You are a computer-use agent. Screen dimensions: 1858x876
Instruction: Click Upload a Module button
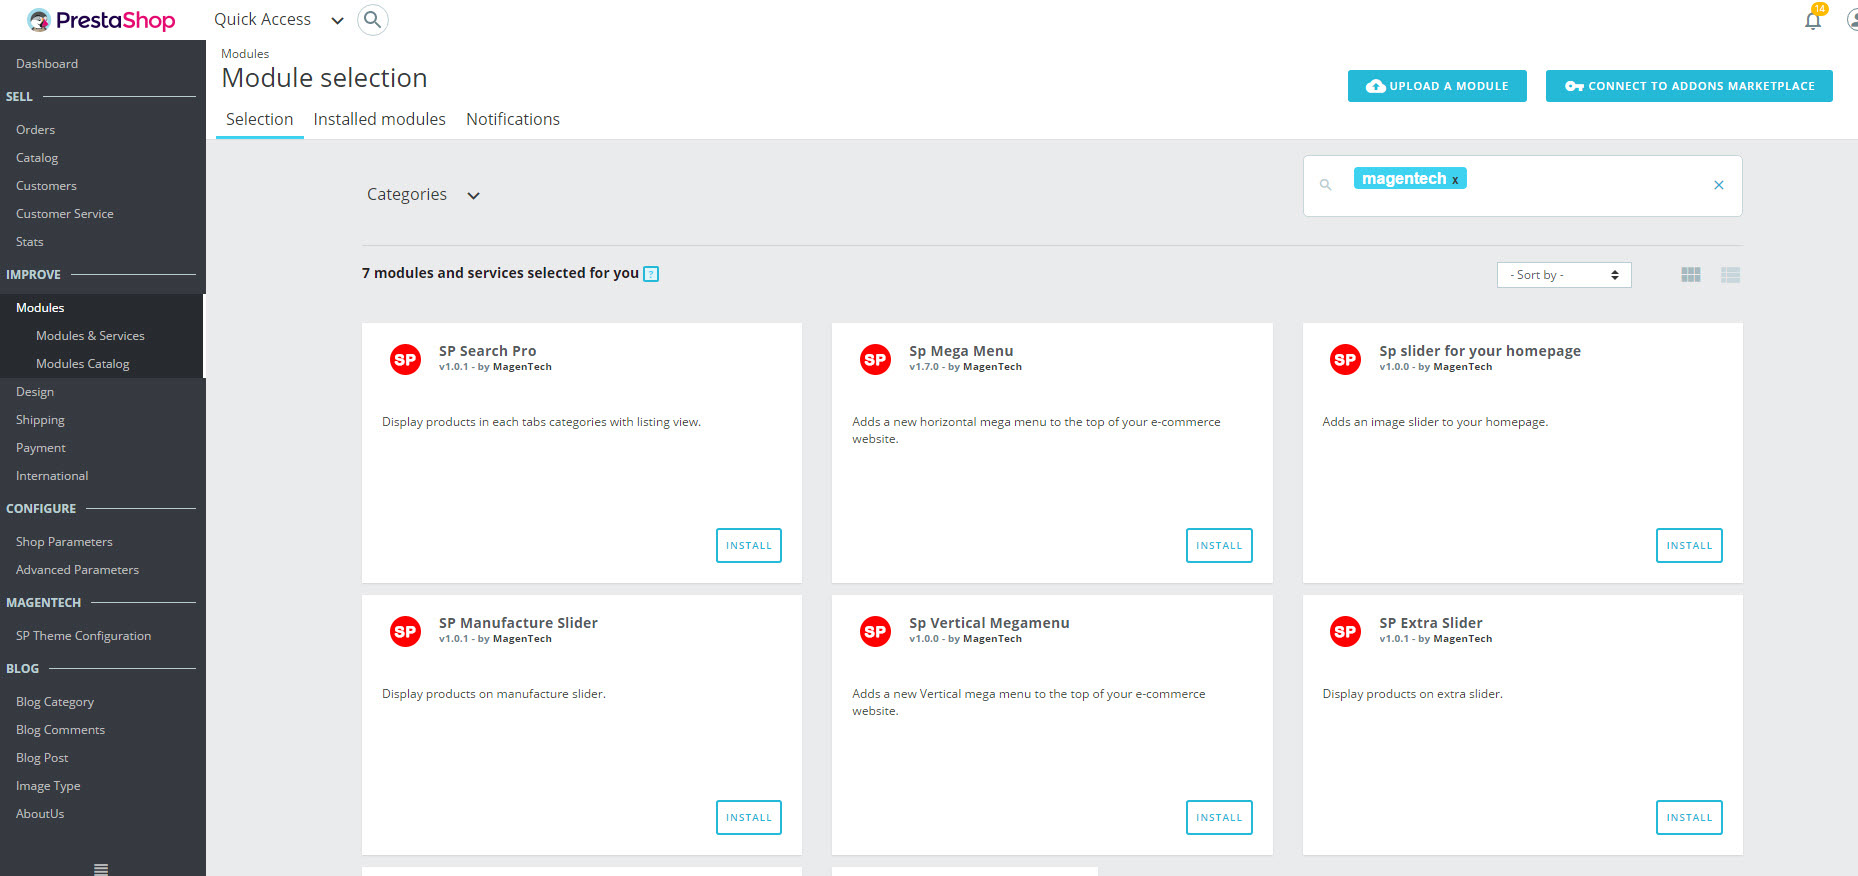pos(1437,86)
